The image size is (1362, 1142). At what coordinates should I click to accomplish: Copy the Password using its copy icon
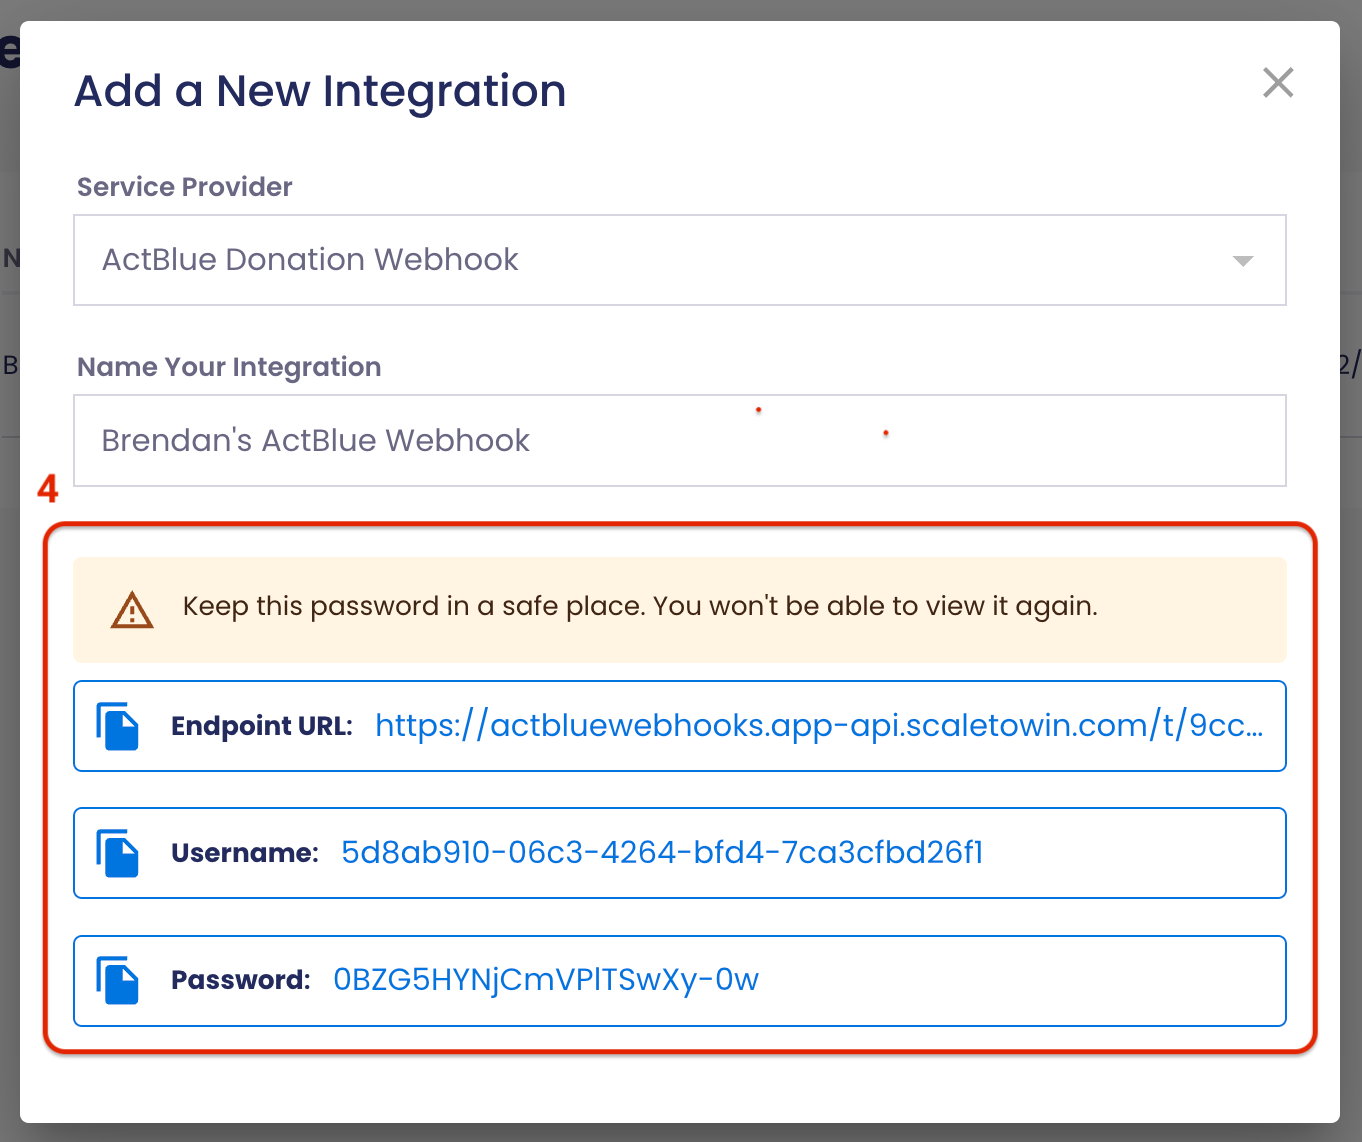click(117, 980)
